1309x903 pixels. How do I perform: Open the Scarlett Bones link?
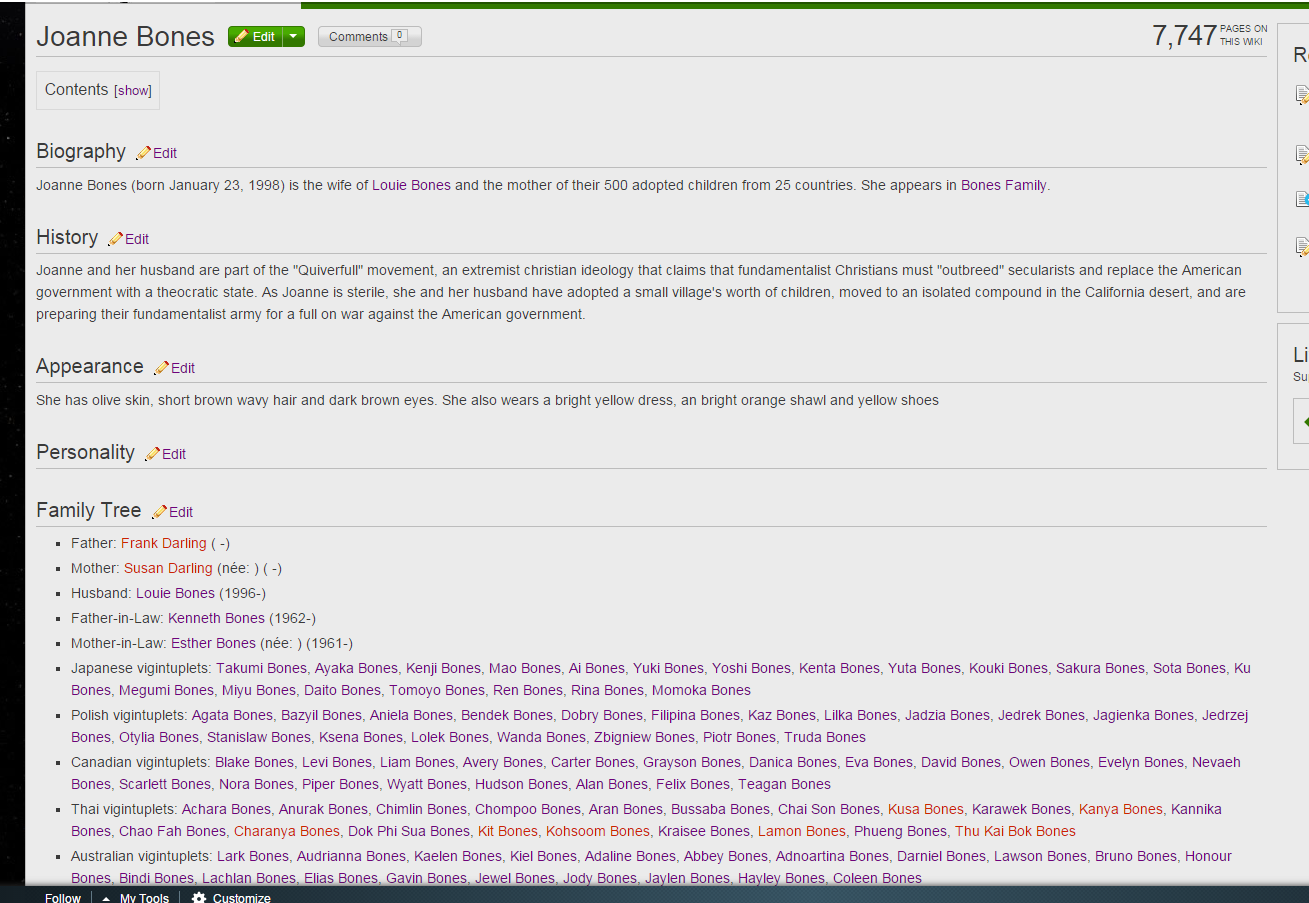tap(165, 784)
